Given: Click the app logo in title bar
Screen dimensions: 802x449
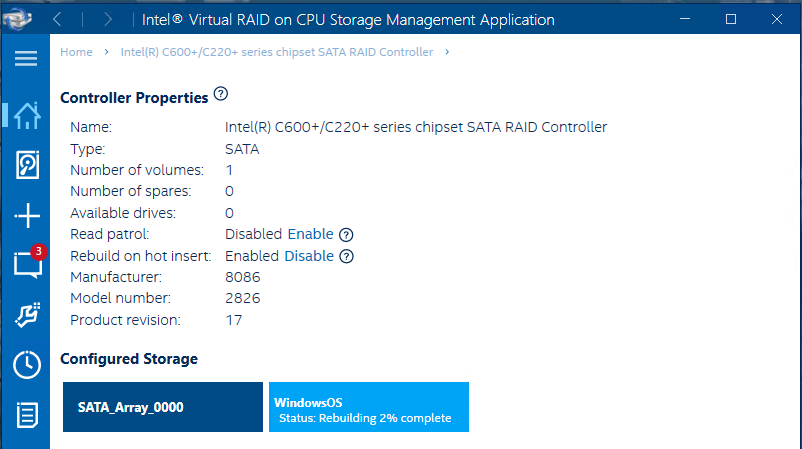Looking at the screenshot, I should click(x=17, y=19).
